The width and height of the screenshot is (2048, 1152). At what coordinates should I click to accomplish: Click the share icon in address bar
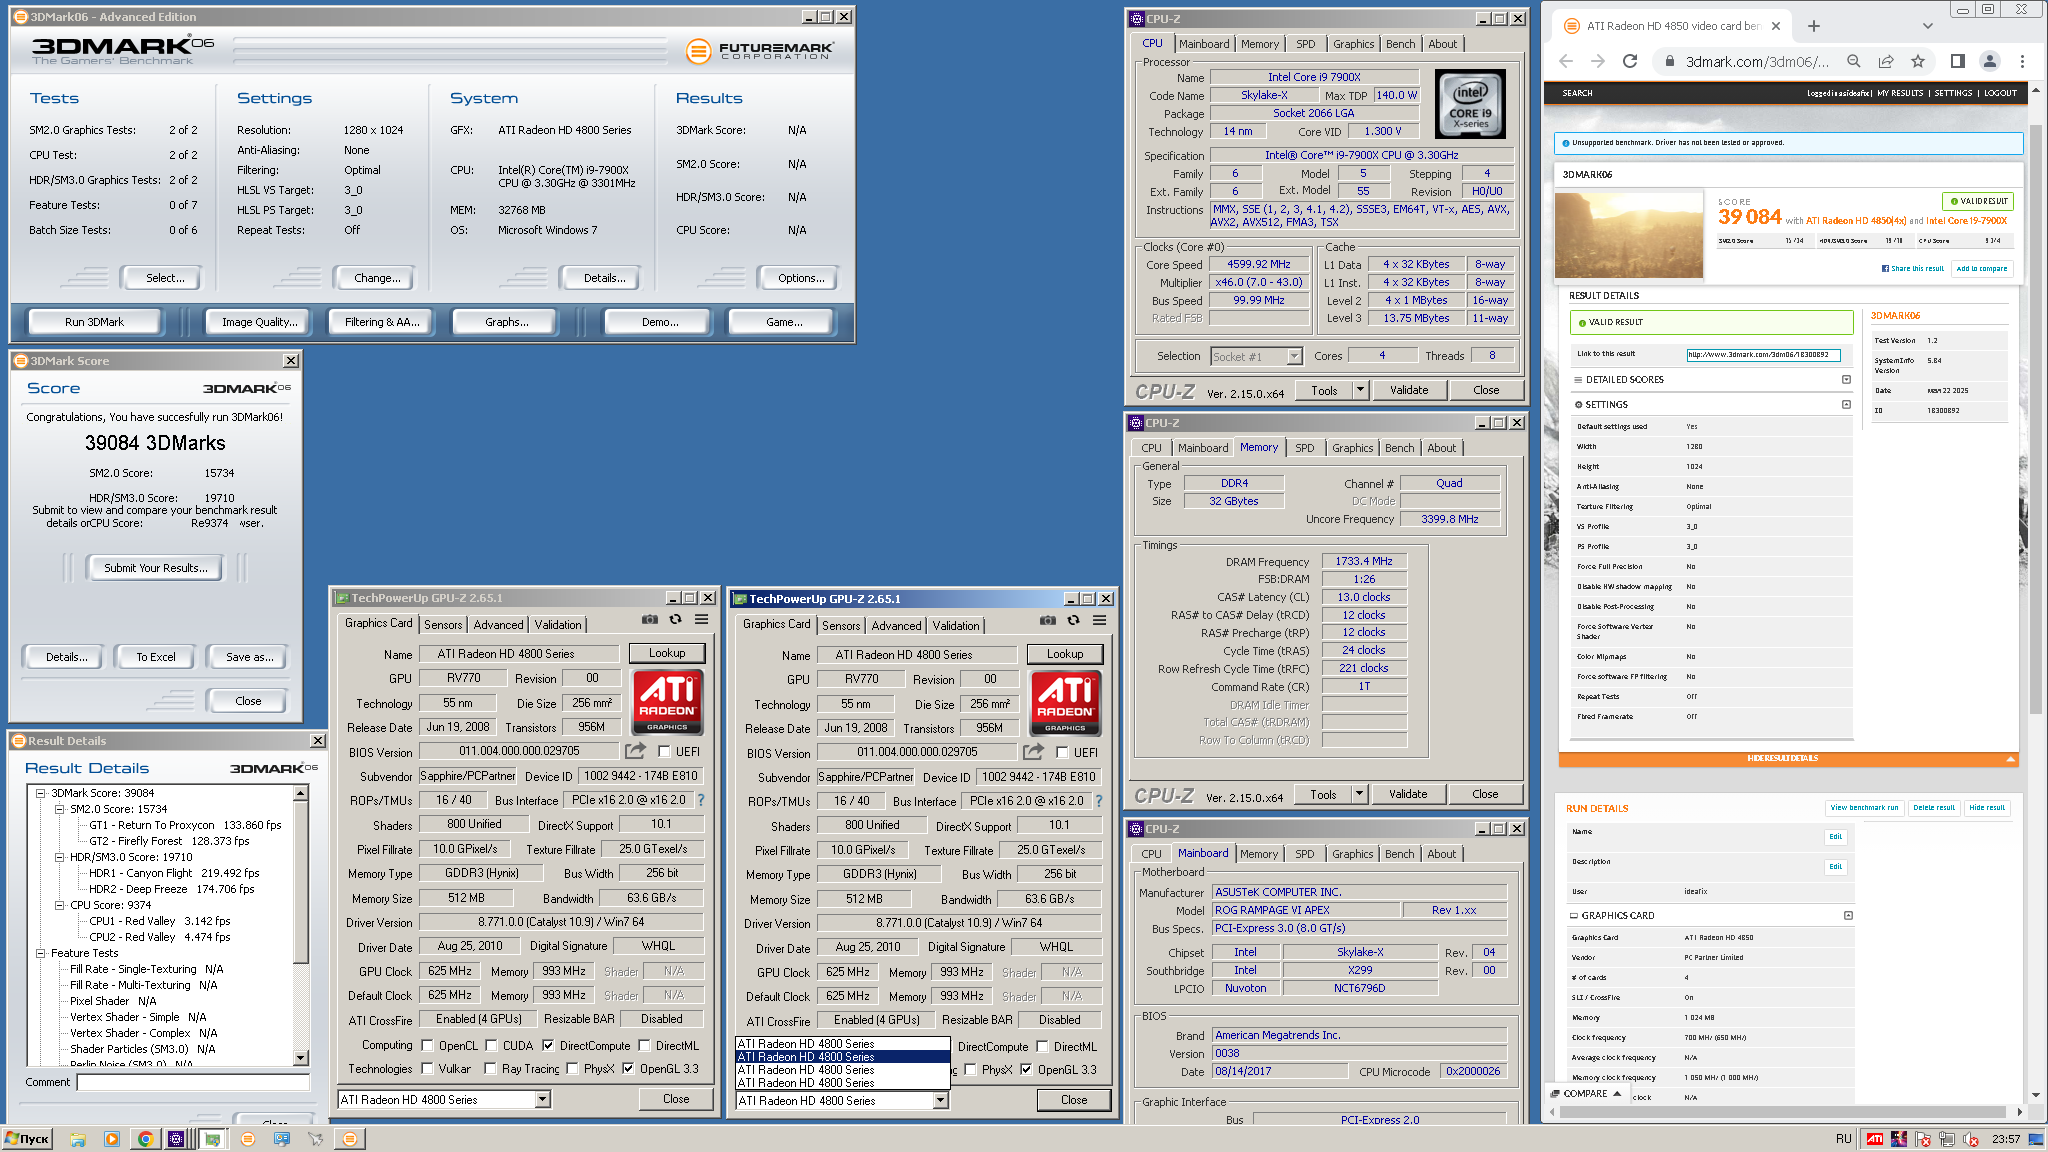tap(1886, 61)
